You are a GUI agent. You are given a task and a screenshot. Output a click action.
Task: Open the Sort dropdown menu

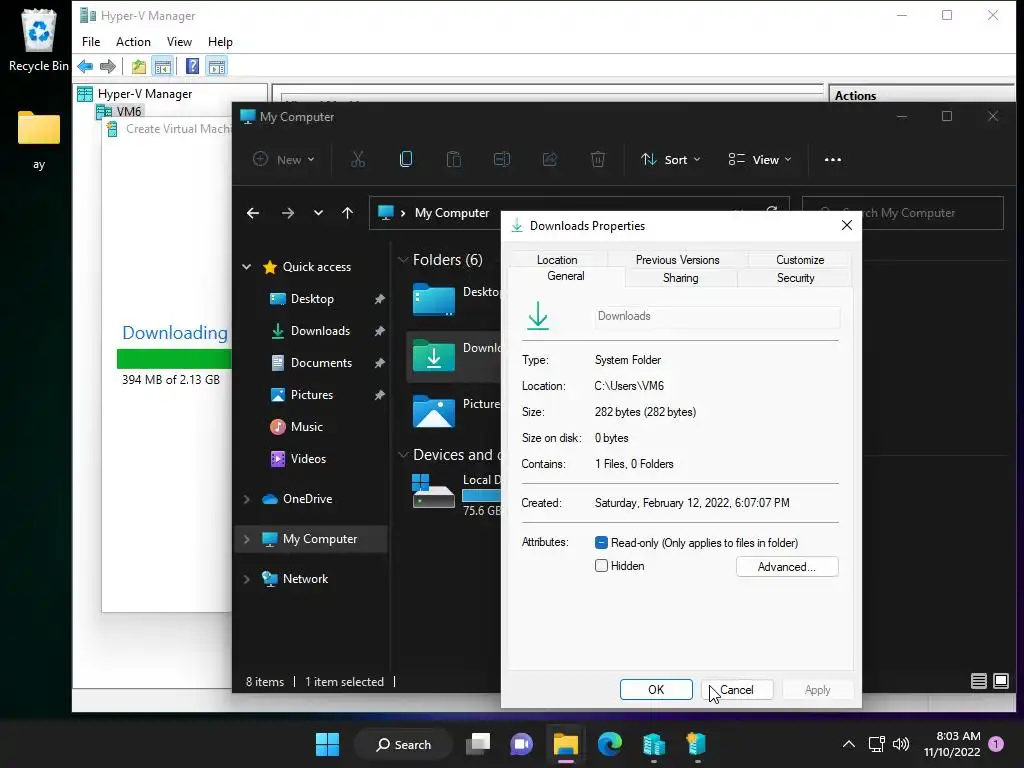671,159
